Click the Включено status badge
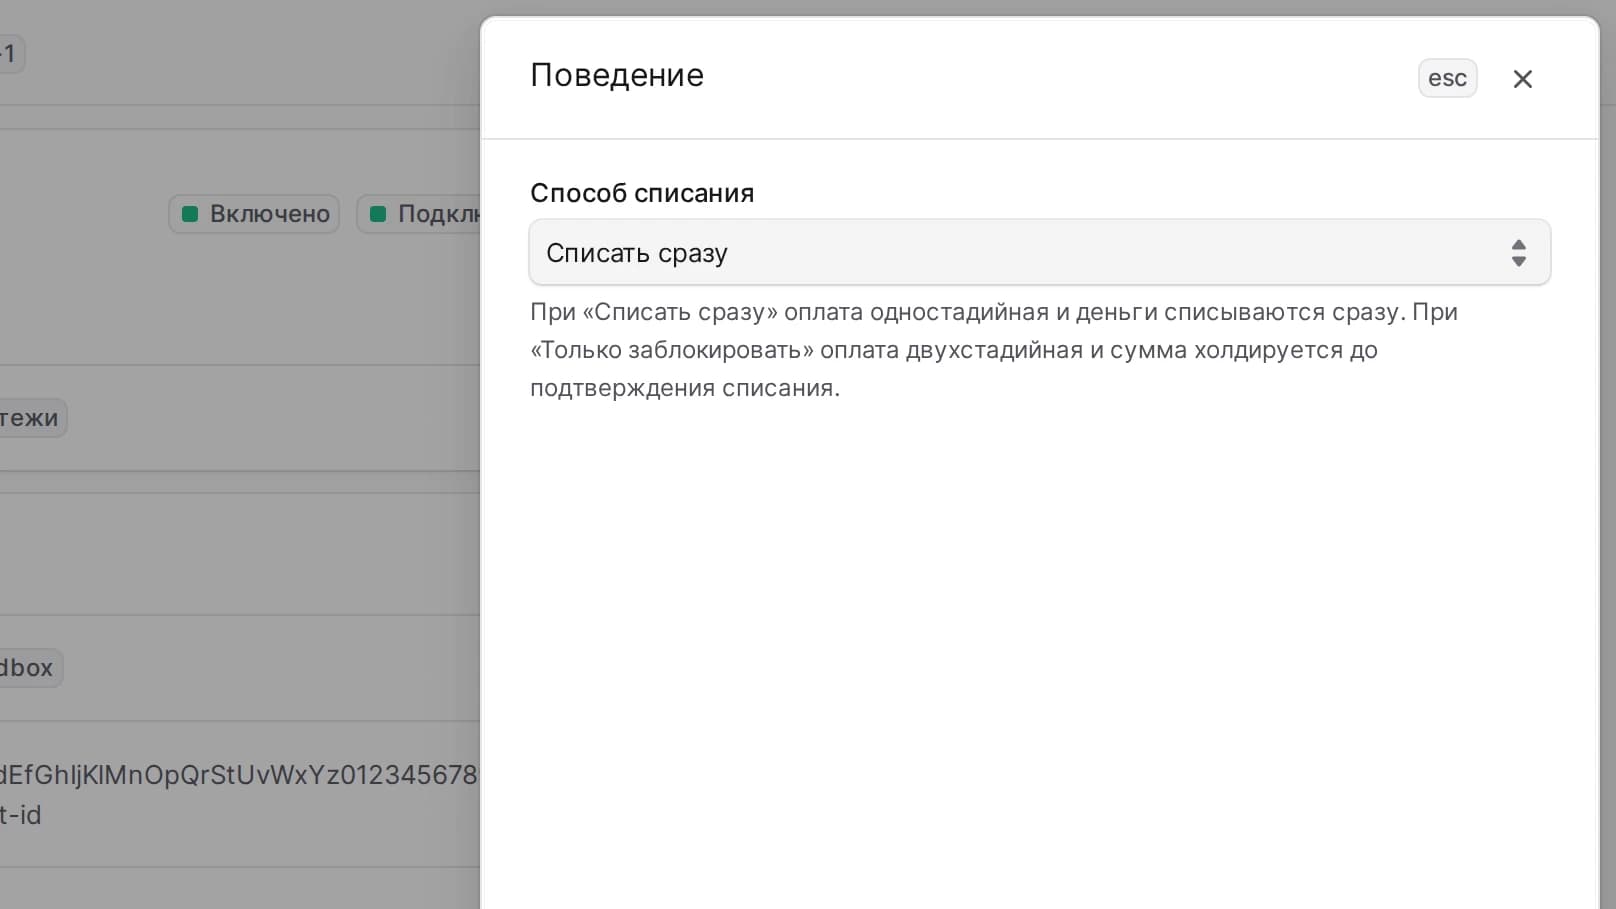Screen dimensions: 1616x909 click(x=255, y=214)
